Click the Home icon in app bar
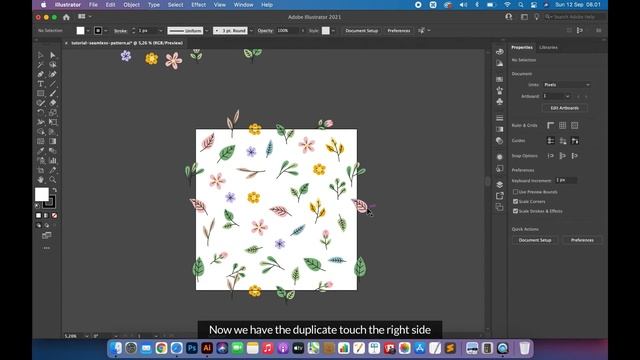This screenshot has width=640, height=360. [66, 17]
